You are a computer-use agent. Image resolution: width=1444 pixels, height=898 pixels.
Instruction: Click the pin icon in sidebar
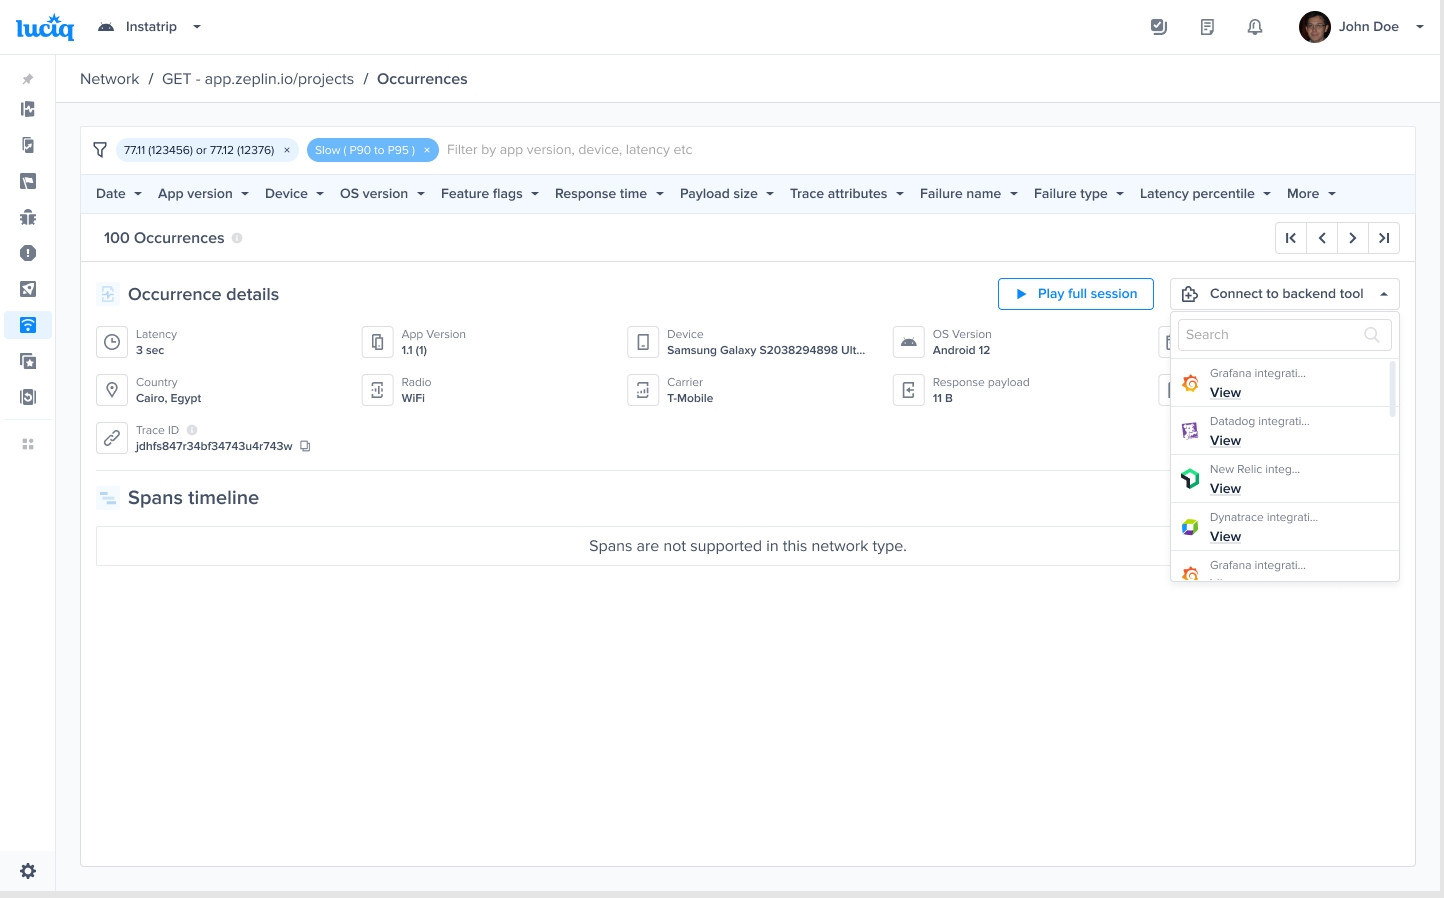coord(28,79)
